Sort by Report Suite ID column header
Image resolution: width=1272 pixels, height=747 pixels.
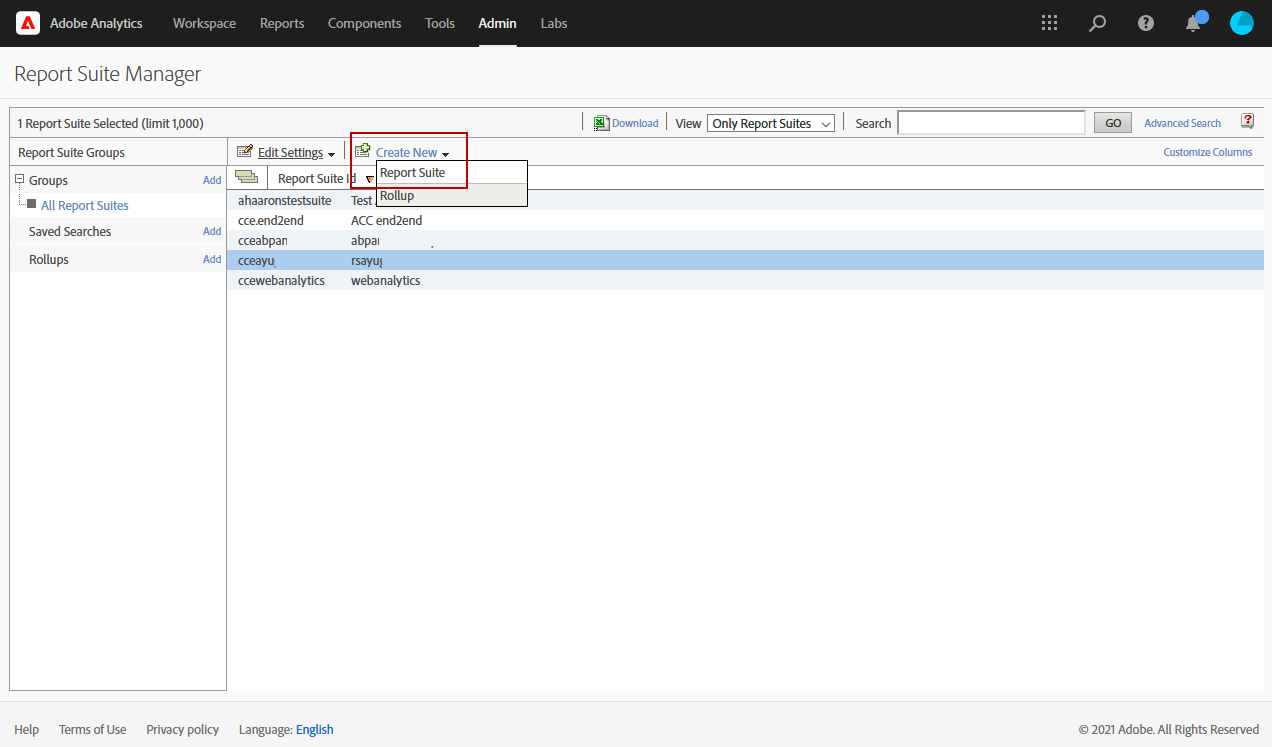[x=316, y=178]
